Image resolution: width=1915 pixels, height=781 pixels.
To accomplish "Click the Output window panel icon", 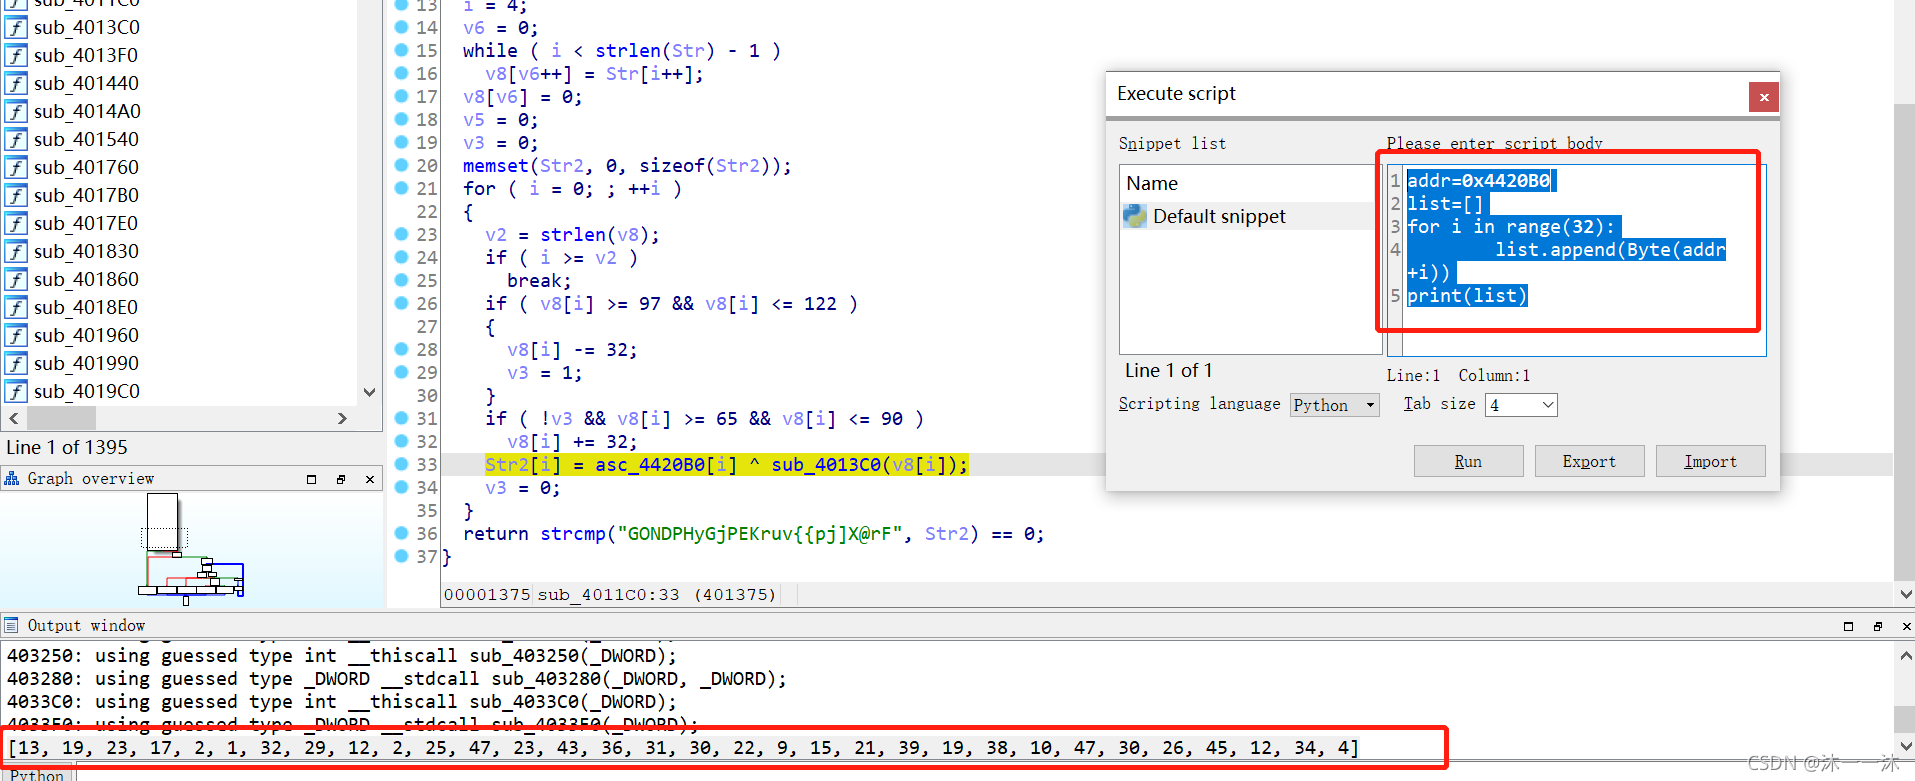I will (x=12, y=625).
